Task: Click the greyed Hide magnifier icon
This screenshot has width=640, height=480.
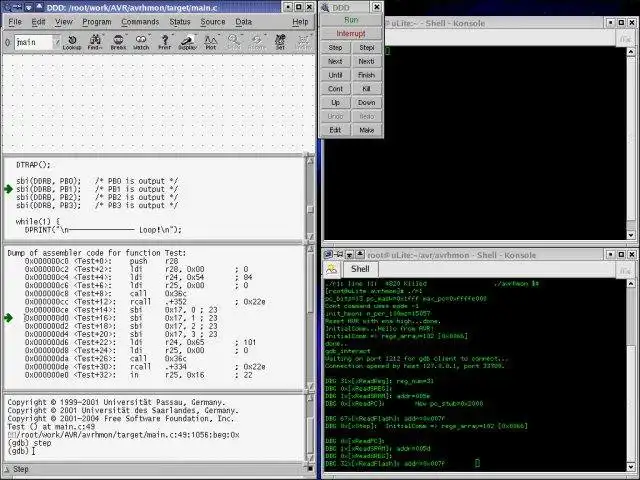Action: coord(233,42)
